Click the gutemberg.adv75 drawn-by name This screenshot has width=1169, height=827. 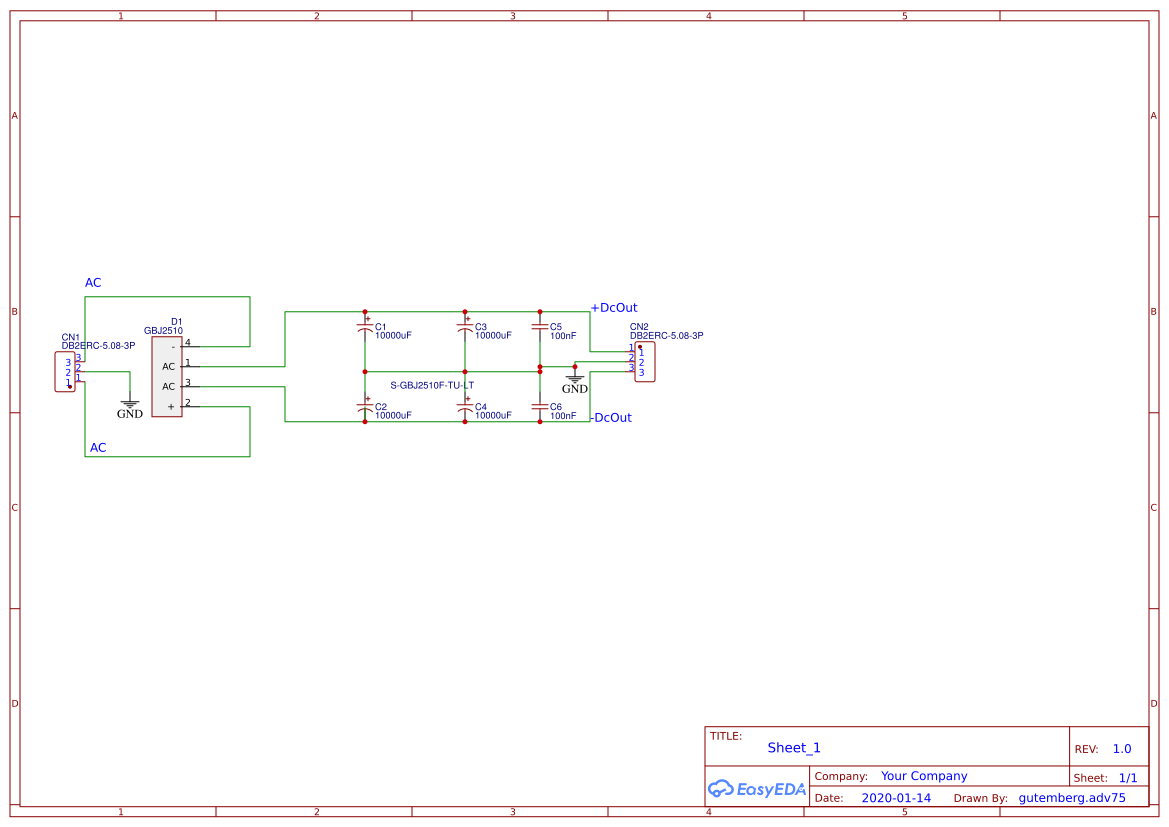click(x=1072, y=797)
